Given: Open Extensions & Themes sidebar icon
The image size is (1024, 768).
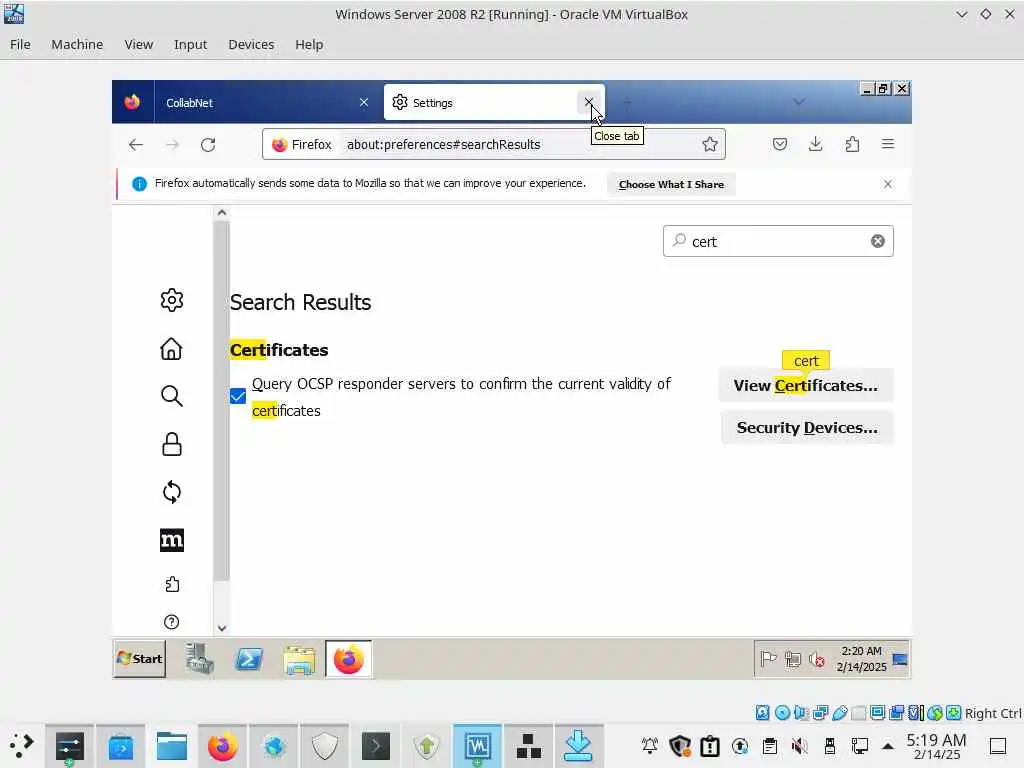Looking at the screenshot, I should click(172, 584).
